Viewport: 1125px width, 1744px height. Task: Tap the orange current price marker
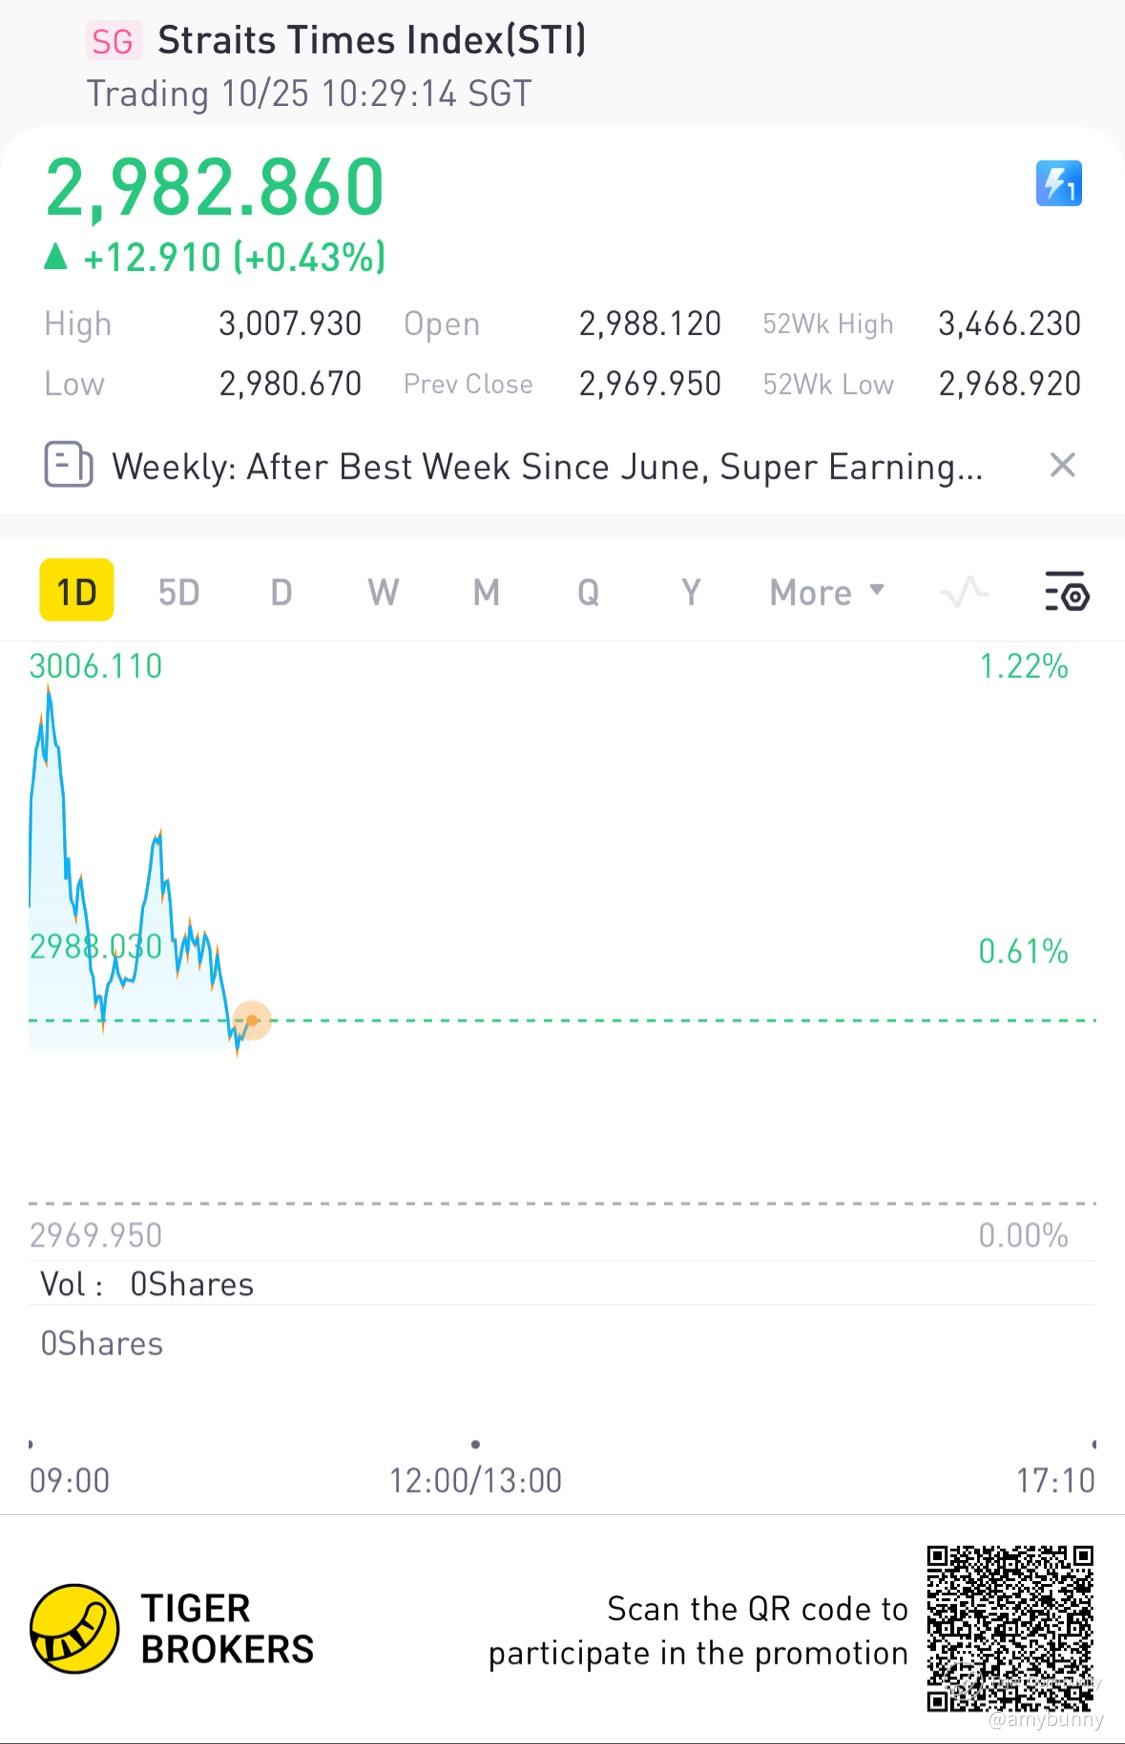pos(253,1020)
